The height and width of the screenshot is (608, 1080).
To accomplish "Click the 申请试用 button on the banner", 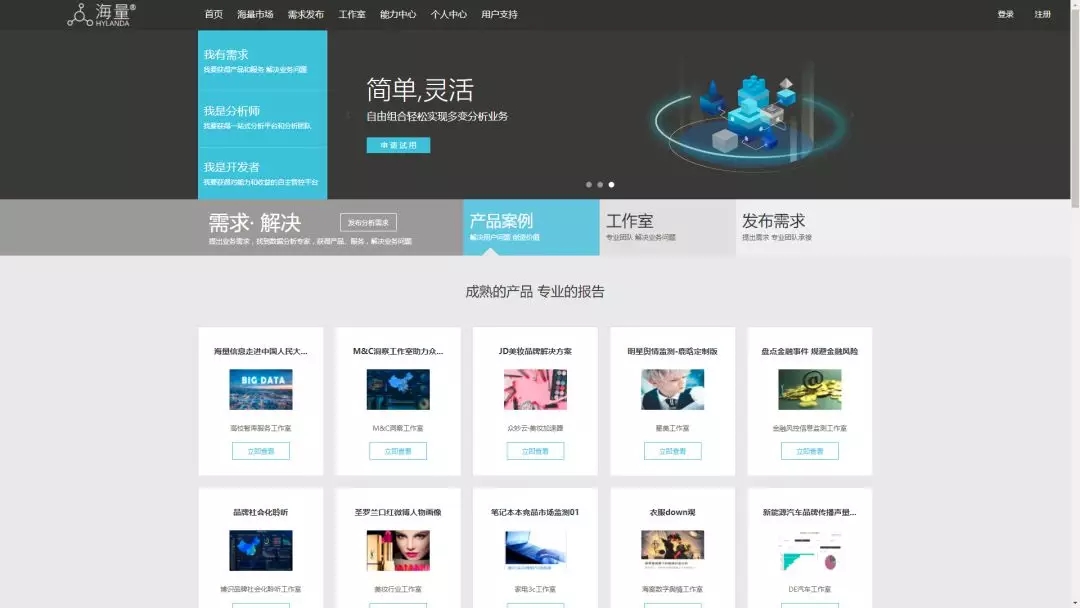I will tap(398, 145).
